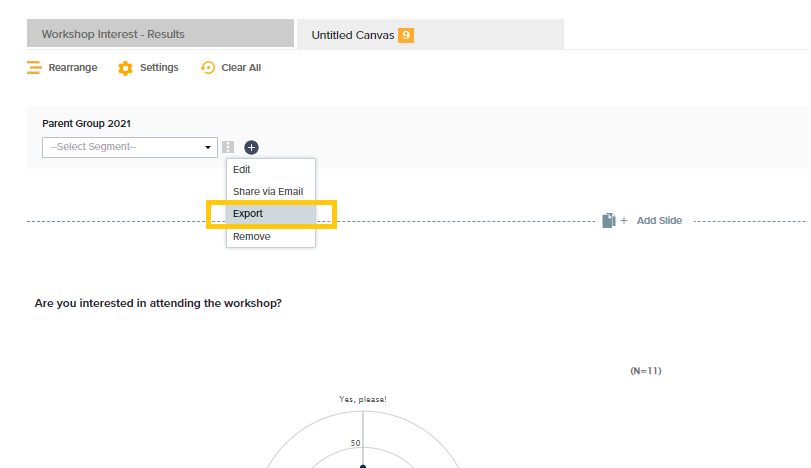Click the Clear All text label
This screenshot has height=468, width=811.
click(241, 68)
